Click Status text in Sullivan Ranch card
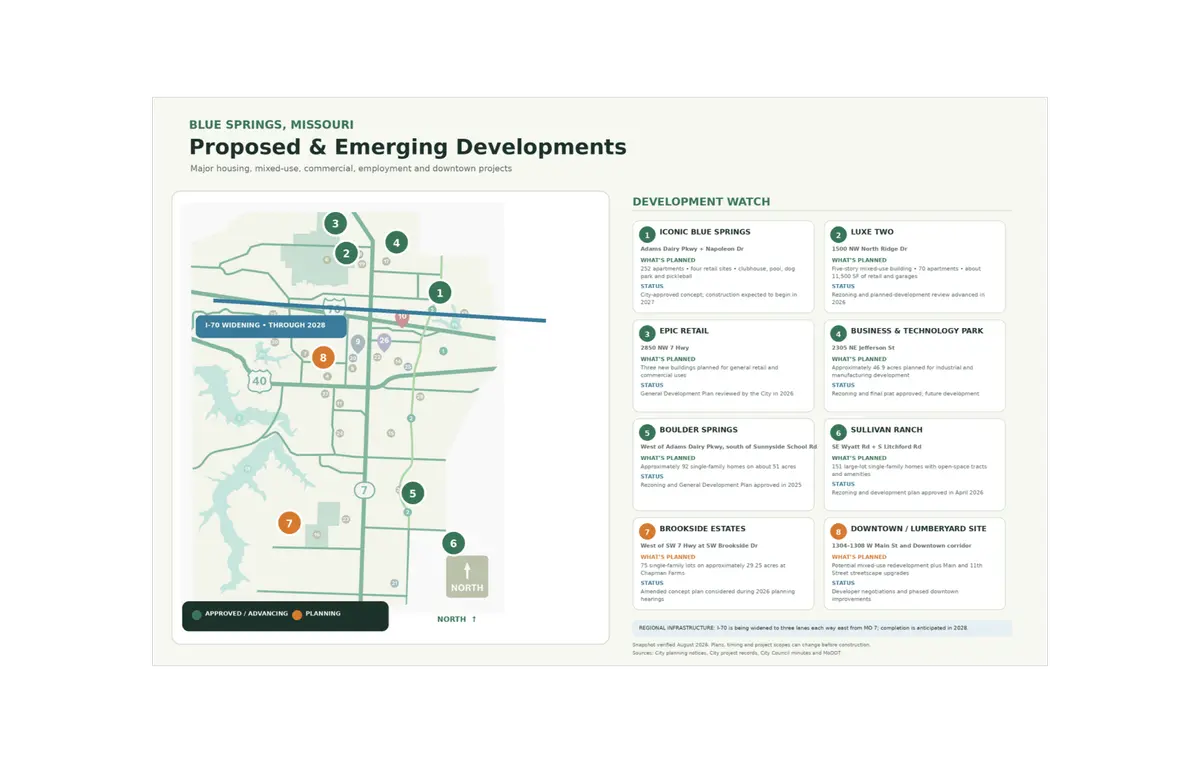Screen dimensions: 1200x763 (x=907, y=493)
